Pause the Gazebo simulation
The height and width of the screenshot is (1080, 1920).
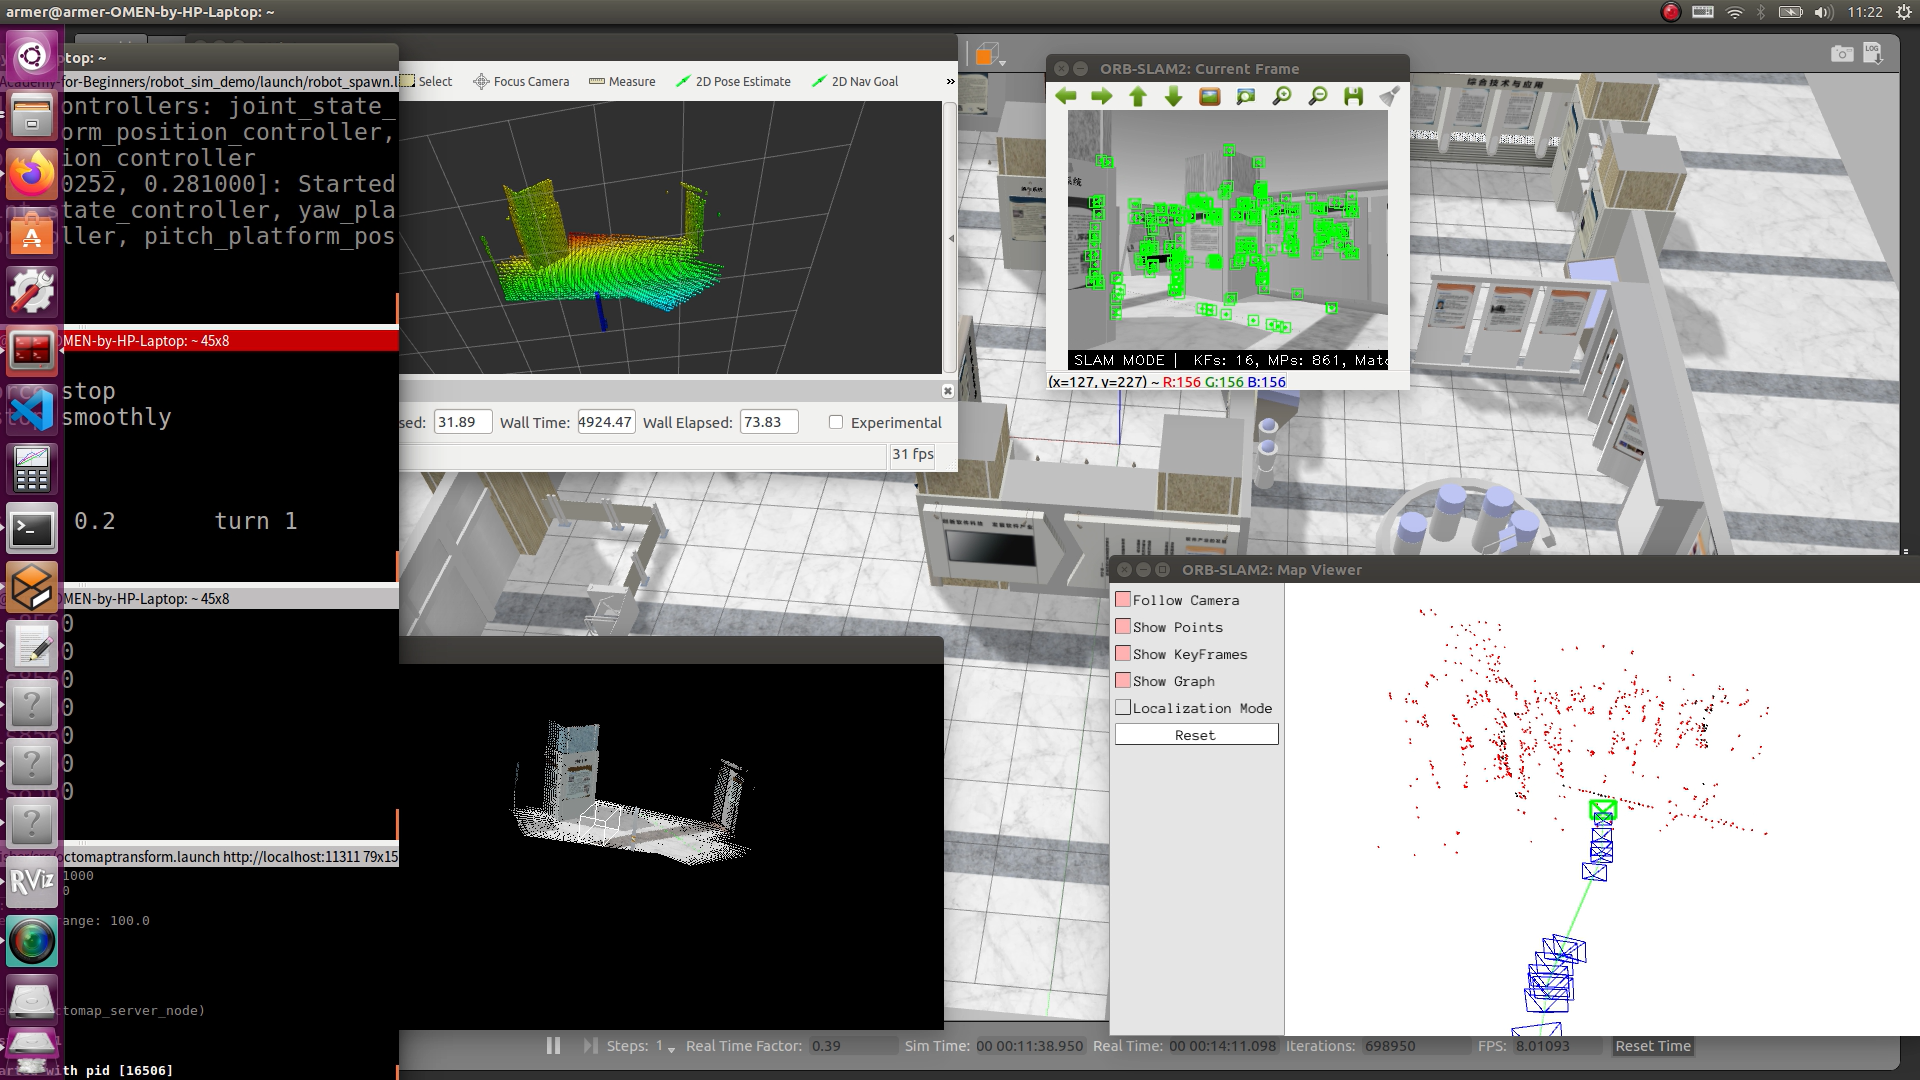tap(553, 1046)
